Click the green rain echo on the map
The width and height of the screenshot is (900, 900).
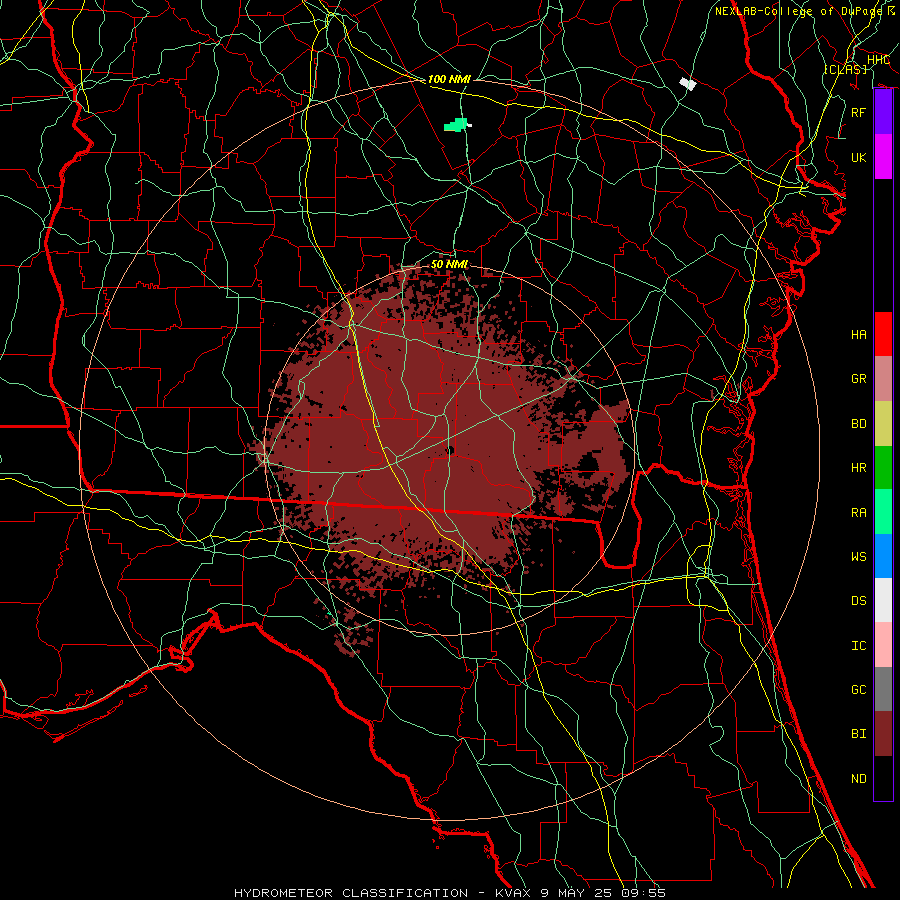[456, 125]
